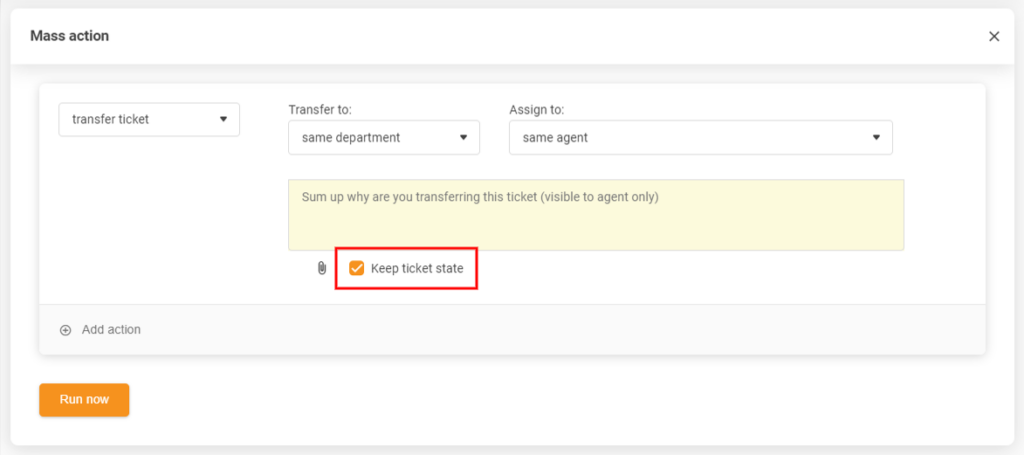Click the arrow on transfer ticket selector
Viewport: 1024px width, 455px height.
pyautogui.click(x=223, y=119)
